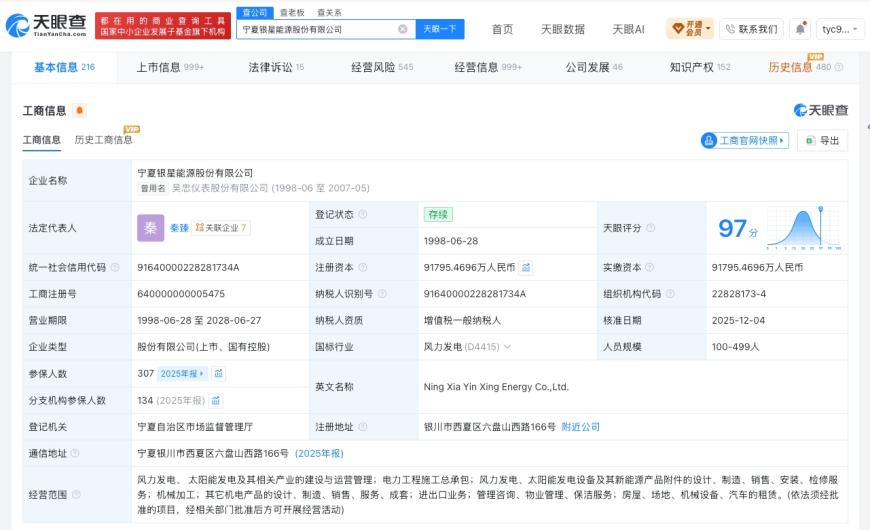Screen dimensions: 870x530
Task: Click the 关联企业 7 badge
Action: click(x=221, y=228)
